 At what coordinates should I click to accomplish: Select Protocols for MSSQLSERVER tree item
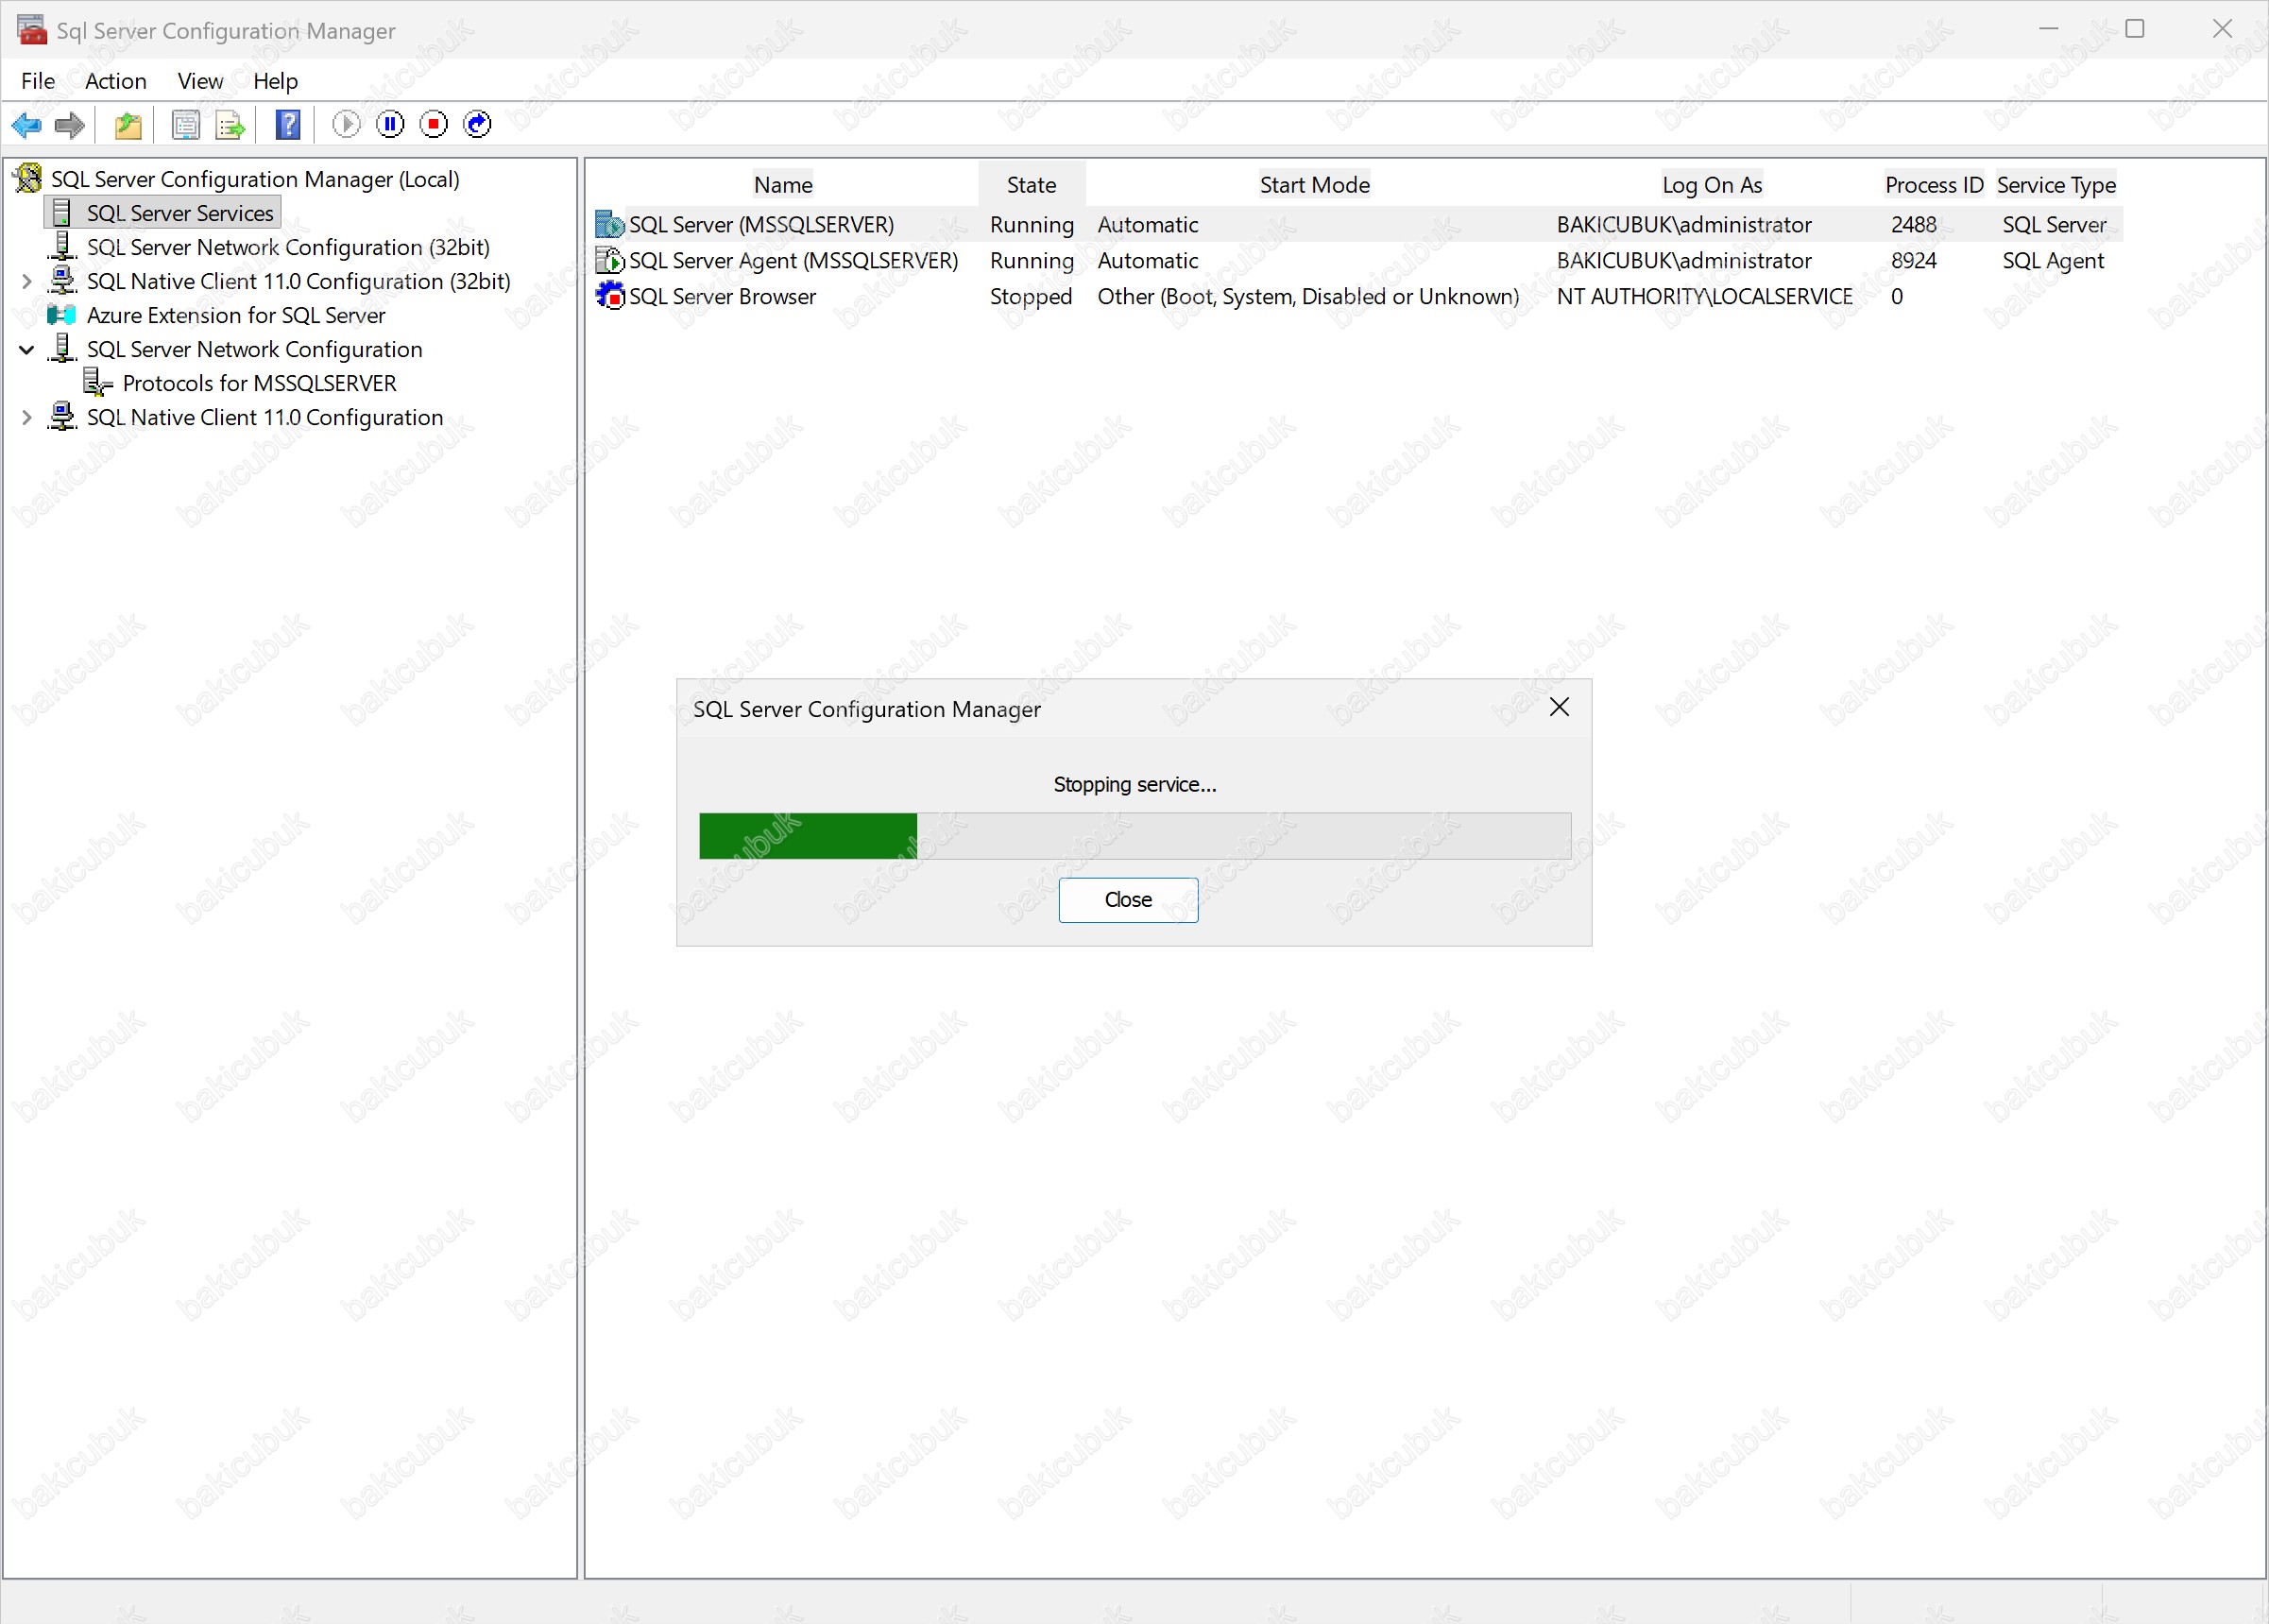[x=259, y=384]
